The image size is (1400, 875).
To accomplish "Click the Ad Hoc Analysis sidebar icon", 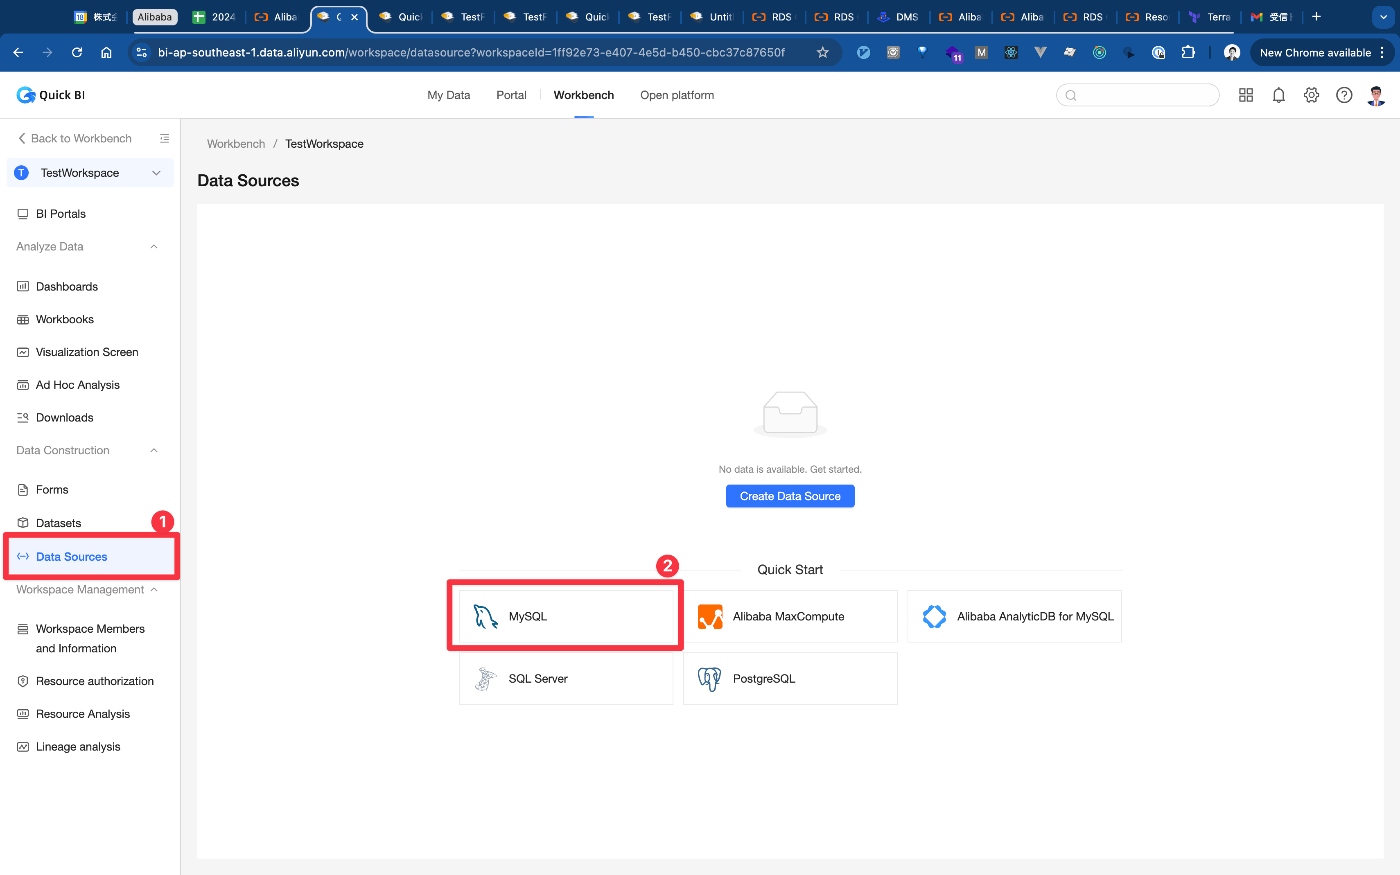I will [23, 385].
